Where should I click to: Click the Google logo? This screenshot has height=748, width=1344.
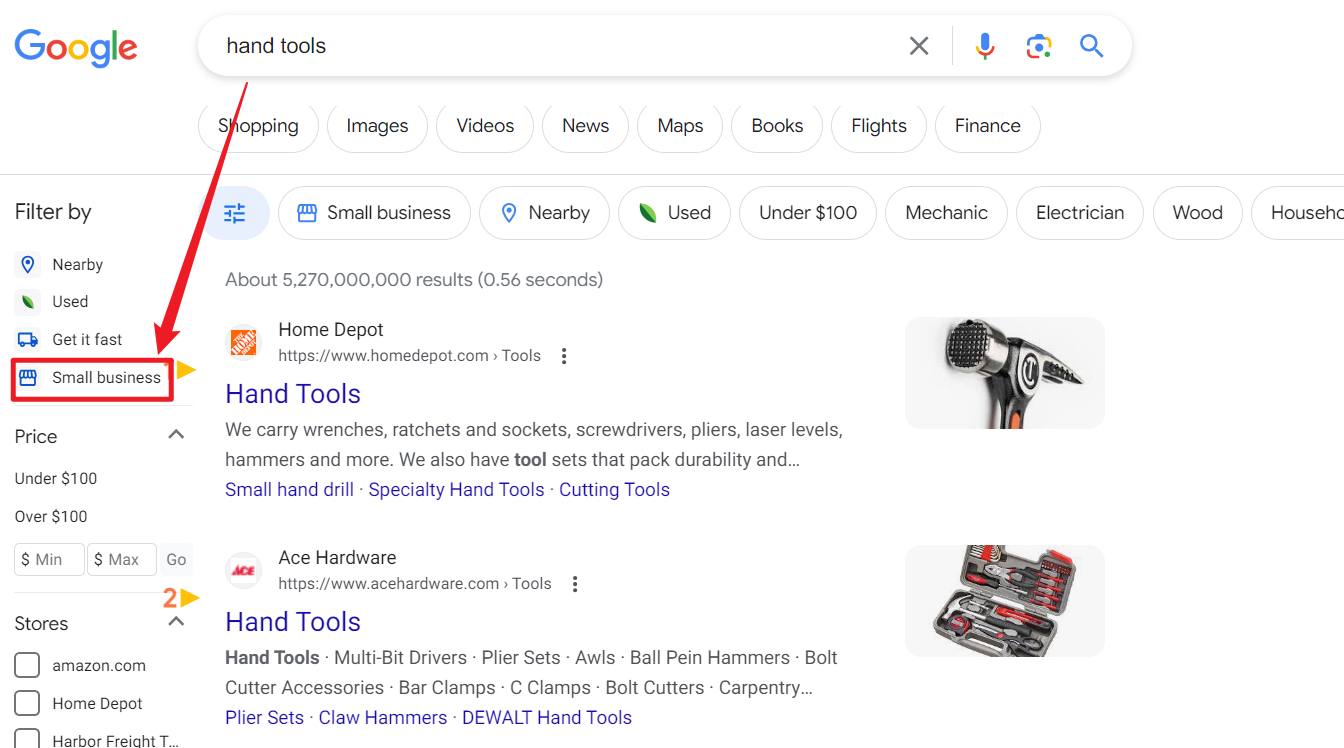click(x=76, y=47)
